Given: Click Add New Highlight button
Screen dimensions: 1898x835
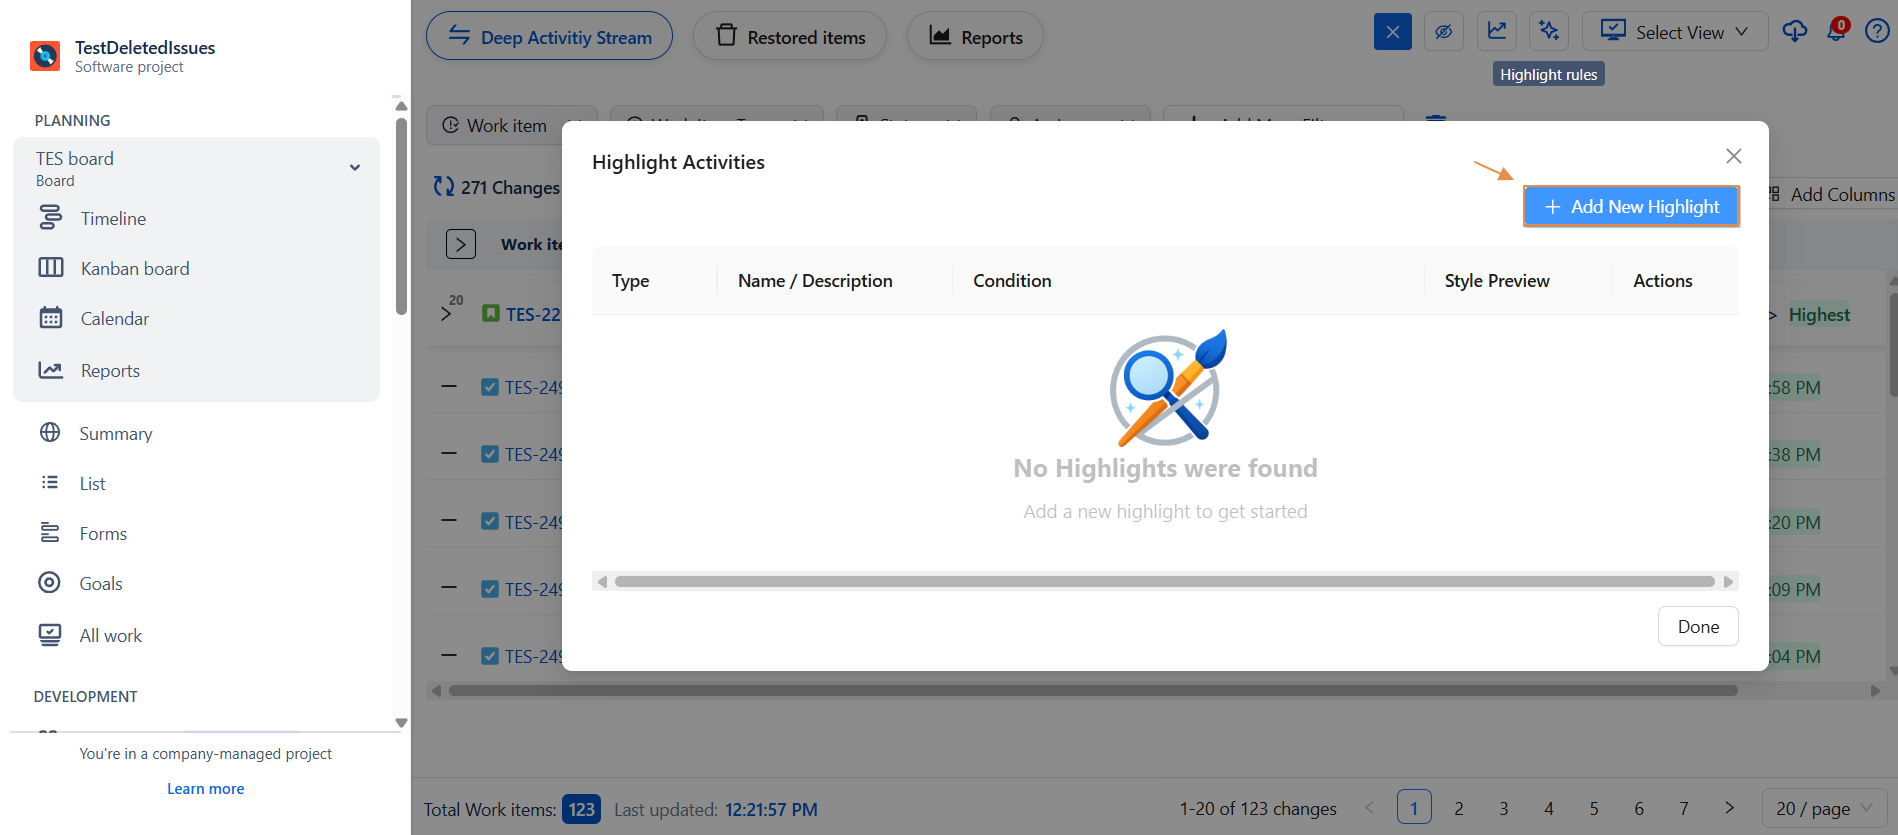Looking at the screenshot, I should pos(1631,206).
